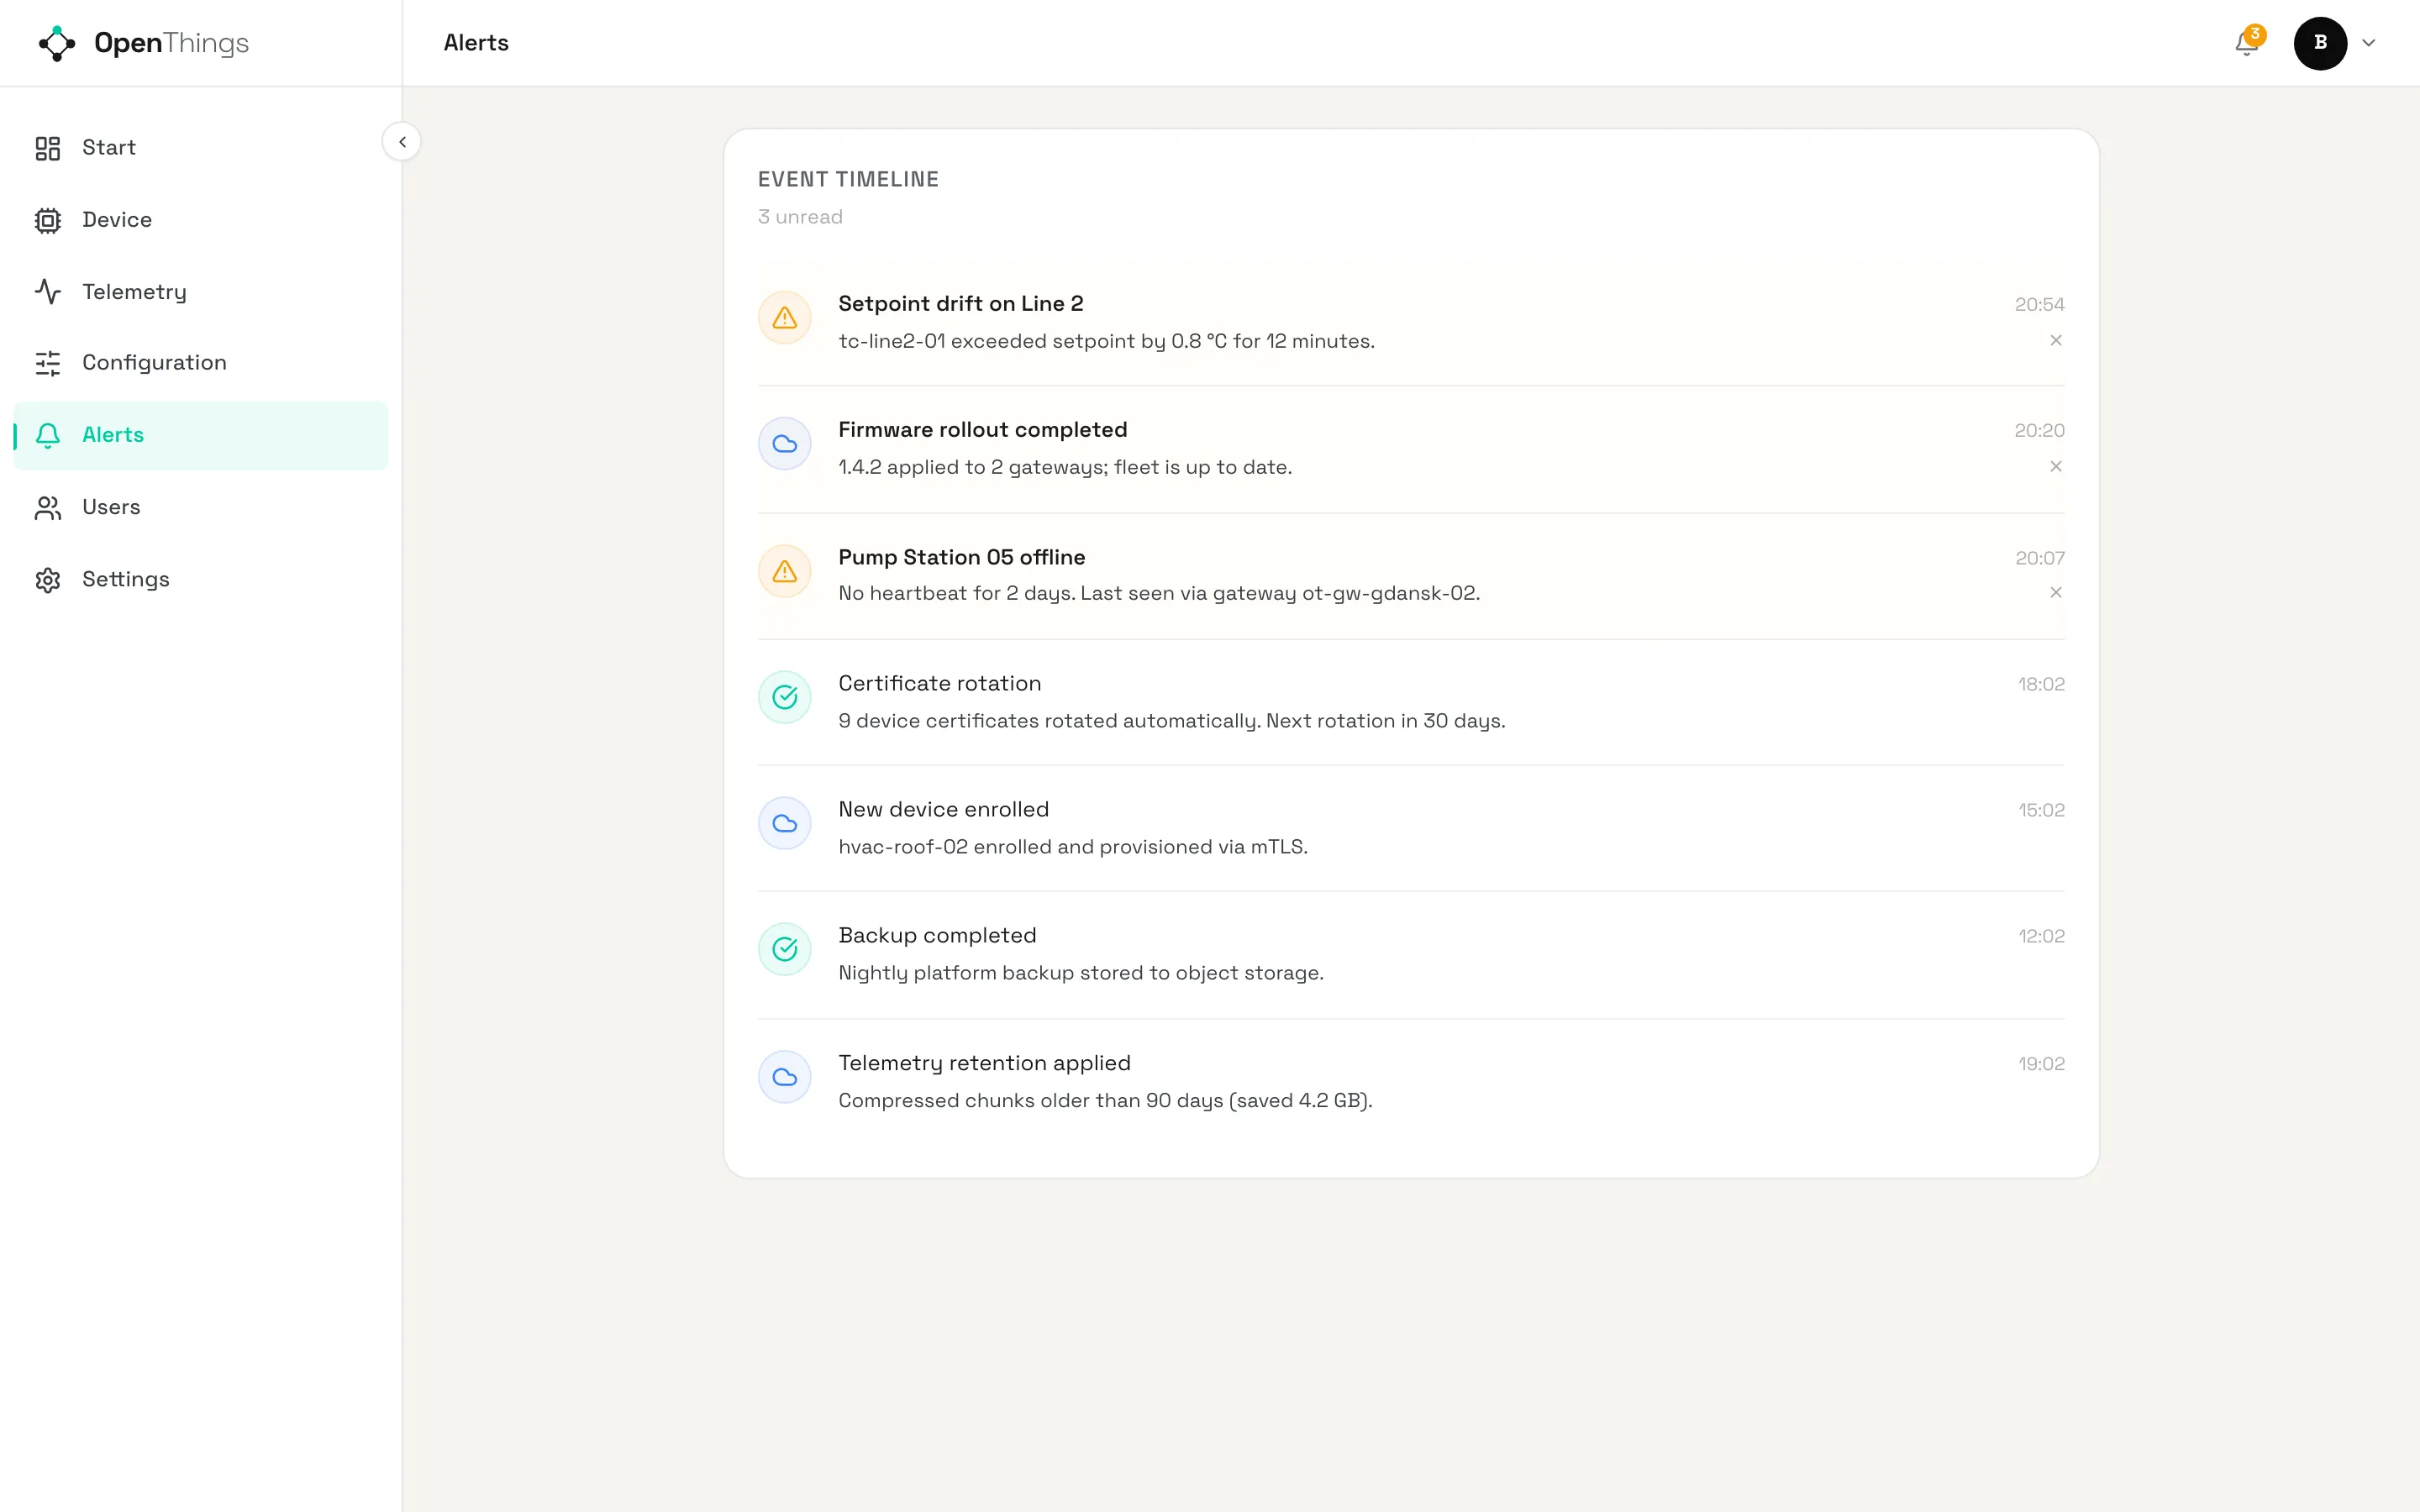The image size is (2420, 1512).
Task: Click the Alerts page title in header
Action: pyautogui.click(x=476, y=43)
